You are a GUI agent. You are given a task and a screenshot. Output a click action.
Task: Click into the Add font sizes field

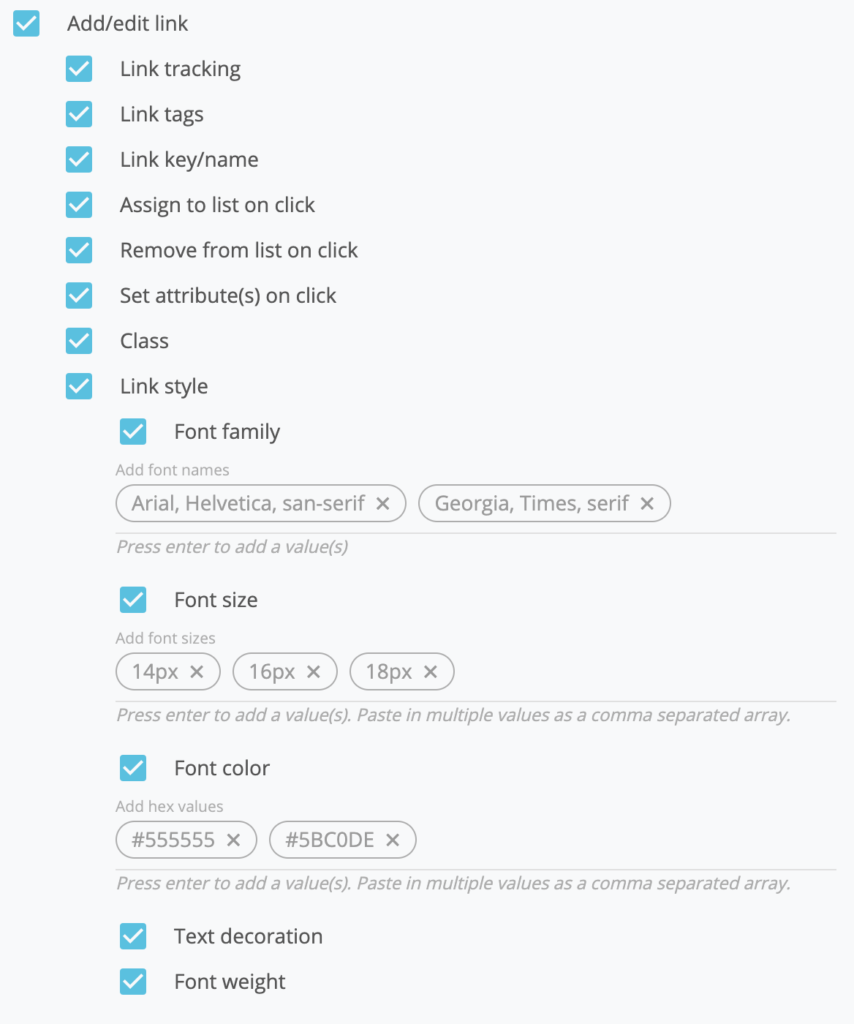pyautogui.click(x=646, y=671)
